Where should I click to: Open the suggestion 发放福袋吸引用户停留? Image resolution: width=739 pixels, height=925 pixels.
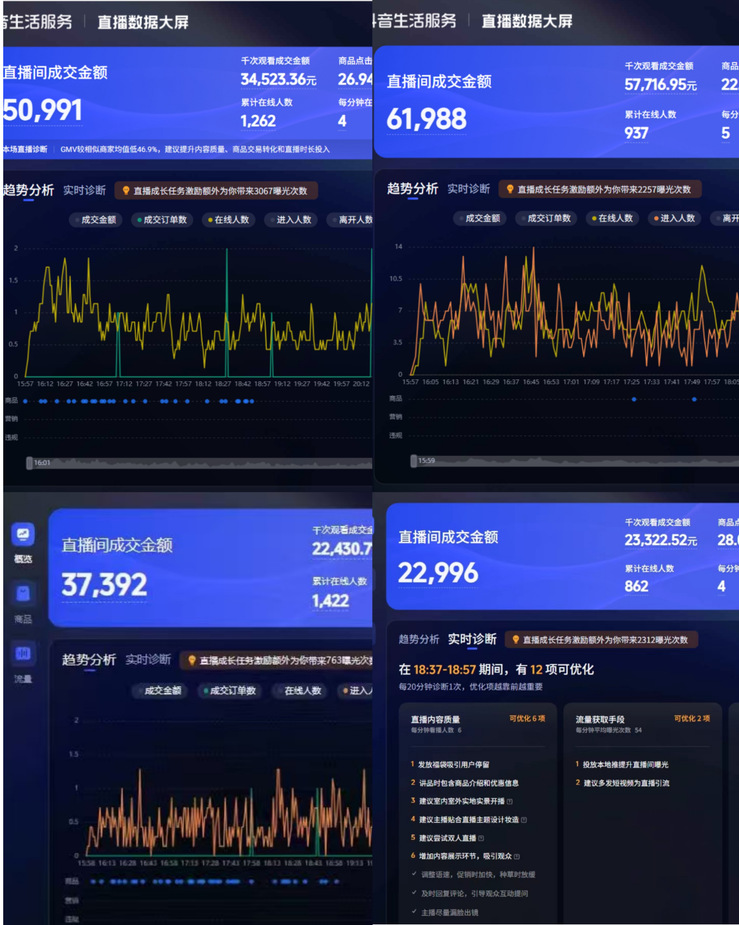454,765
